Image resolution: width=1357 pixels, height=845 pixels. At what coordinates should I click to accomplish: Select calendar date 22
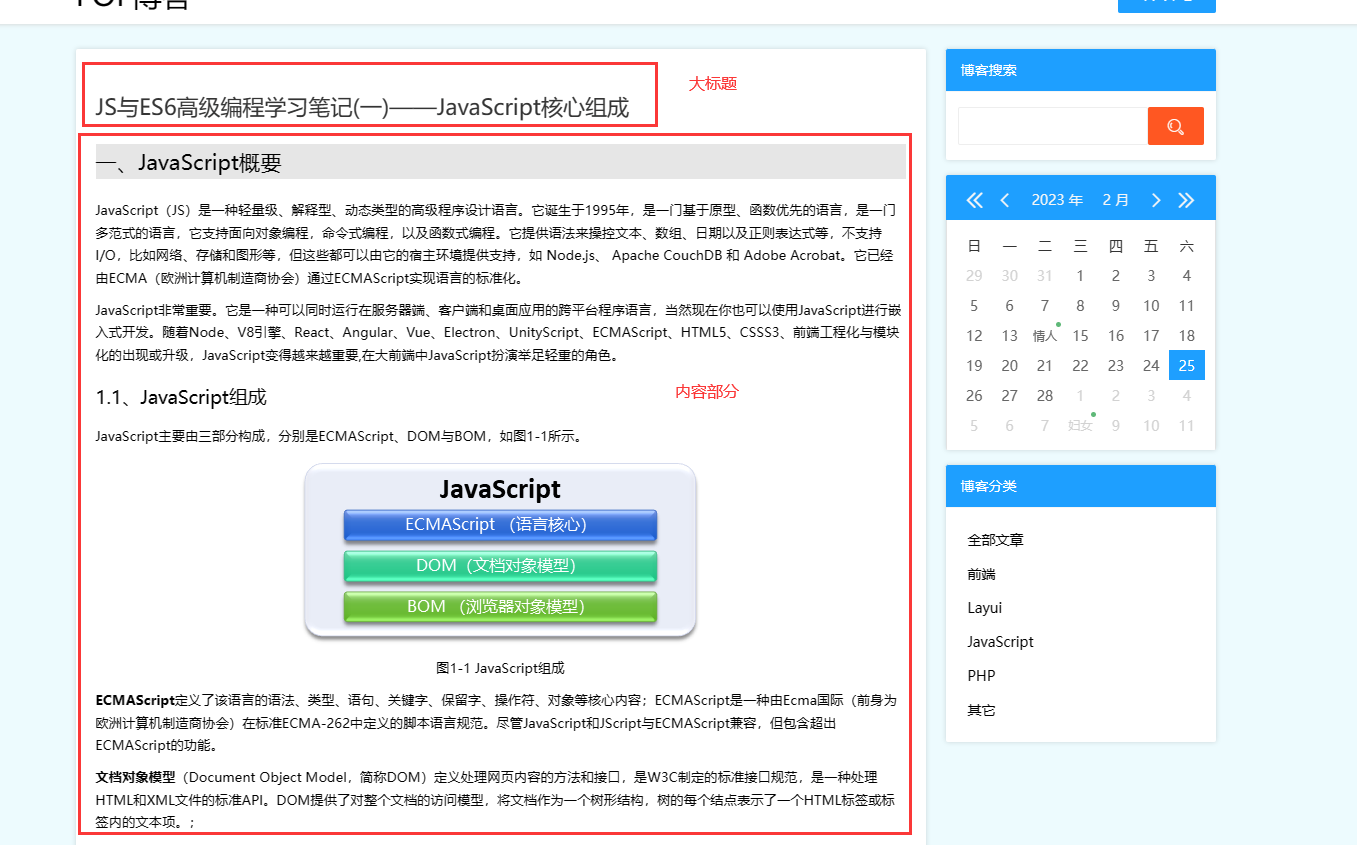pos(1080,366)
